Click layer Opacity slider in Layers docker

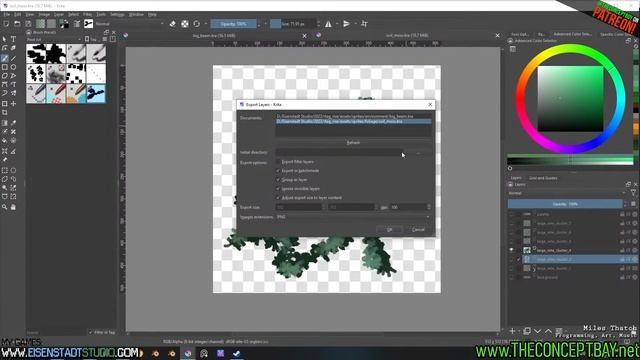click(565, 204)
